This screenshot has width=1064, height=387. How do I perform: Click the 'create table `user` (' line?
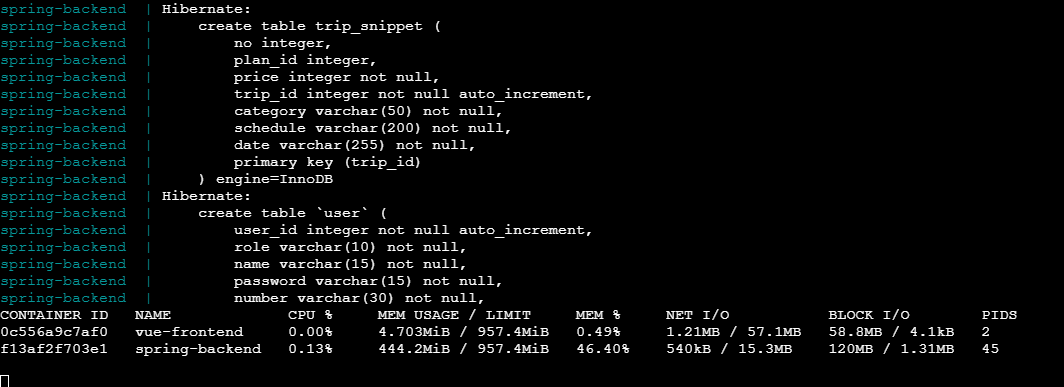pyautogui.click(x=292, y=213)
